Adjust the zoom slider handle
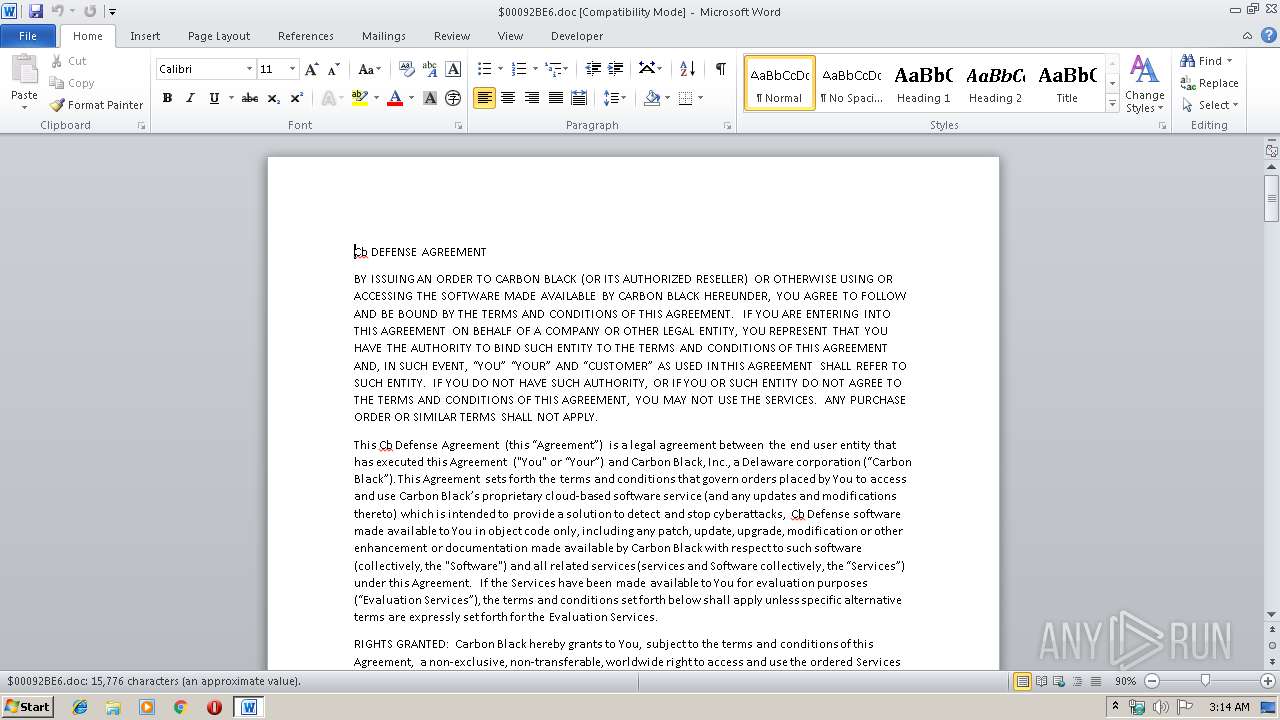Viewport: 1280px width, 720px height. click(1205, 681)
